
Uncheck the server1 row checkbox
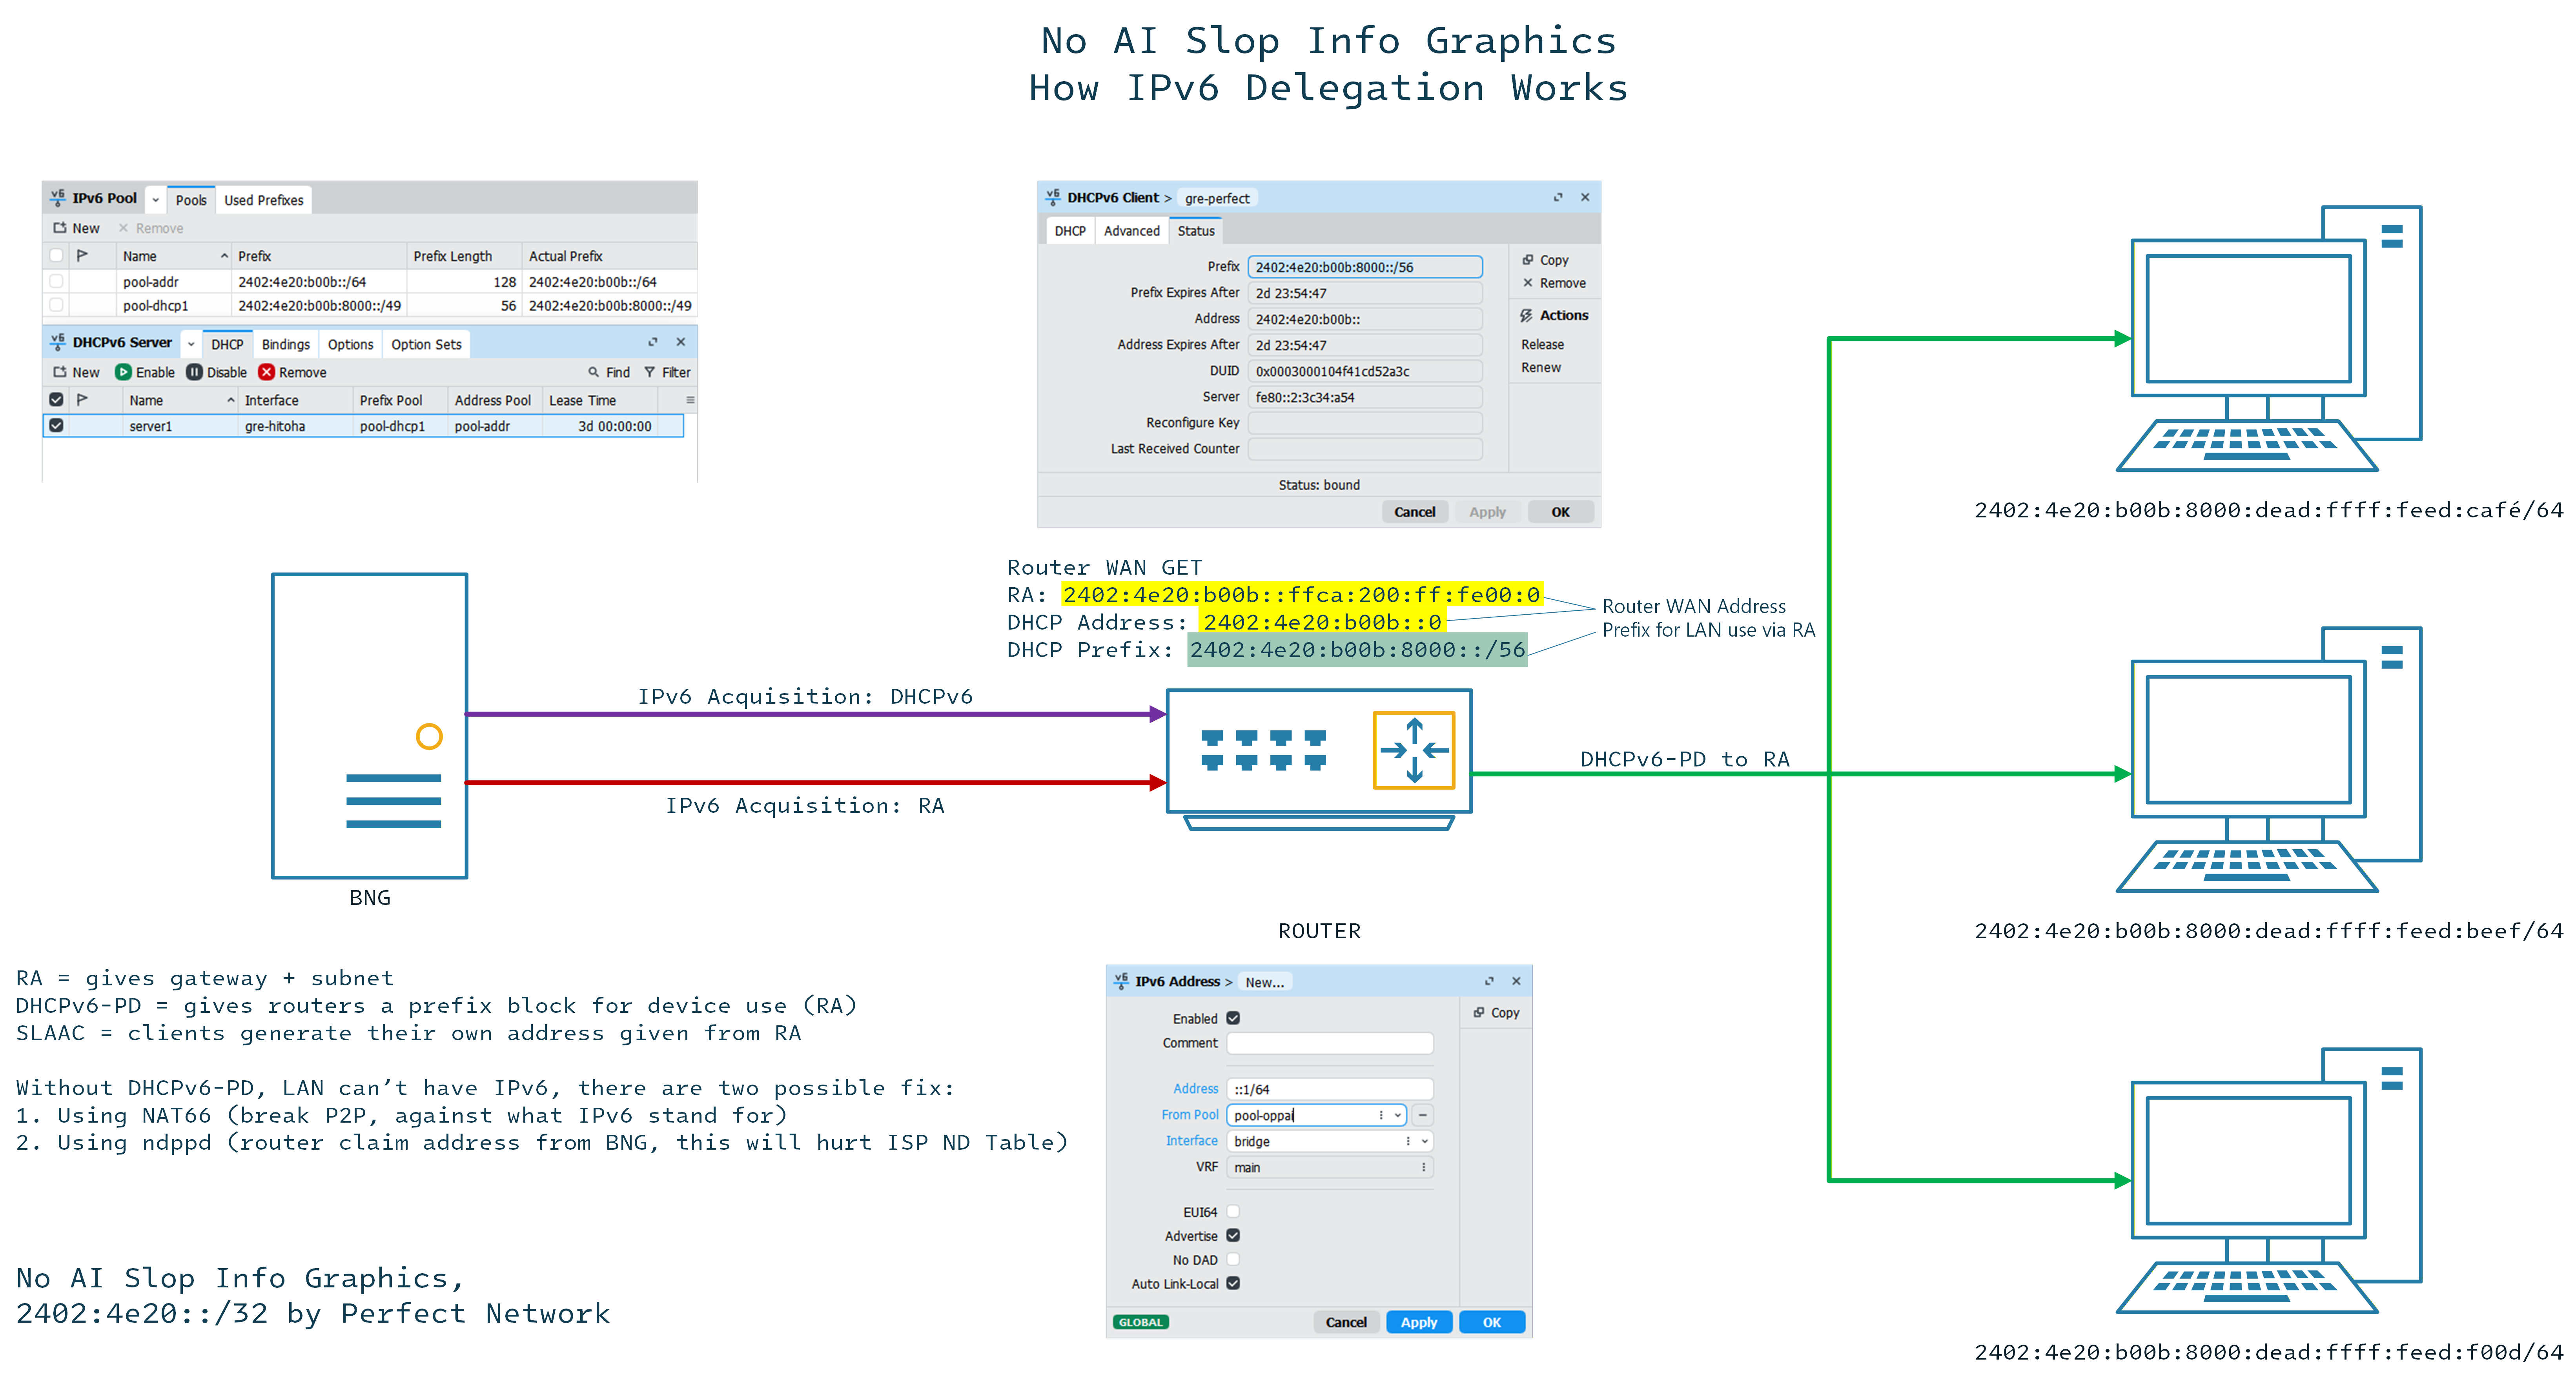56,426
